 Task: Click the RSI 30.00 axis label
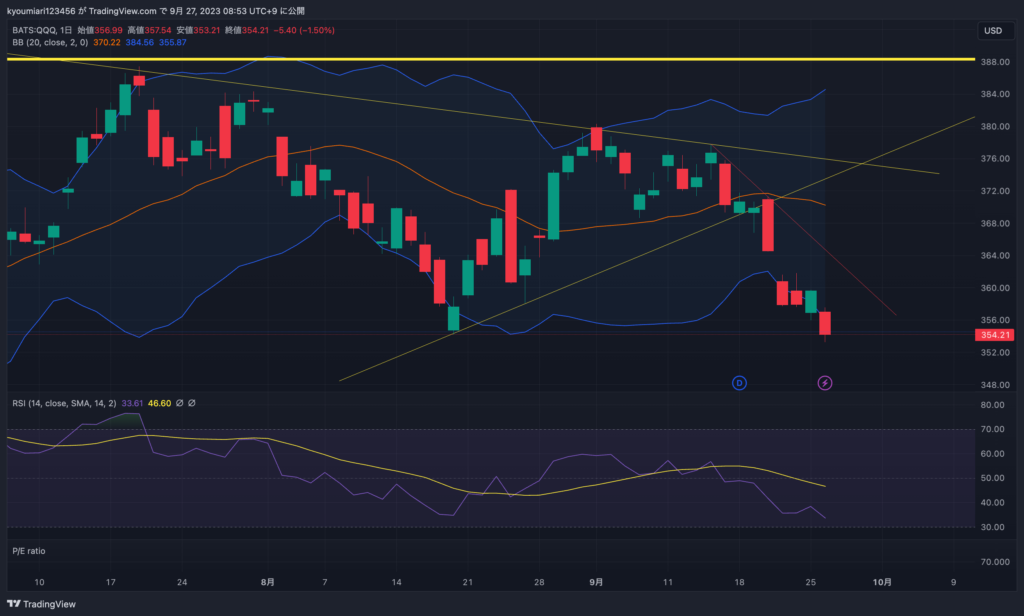pyautogui.click(x=993, y=527)
